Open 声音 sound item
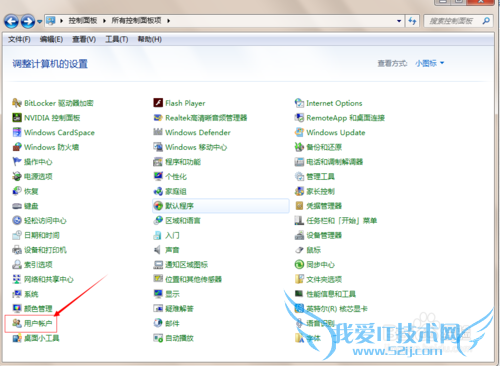This screenshot has width=500, height=366. click(166, 250)
